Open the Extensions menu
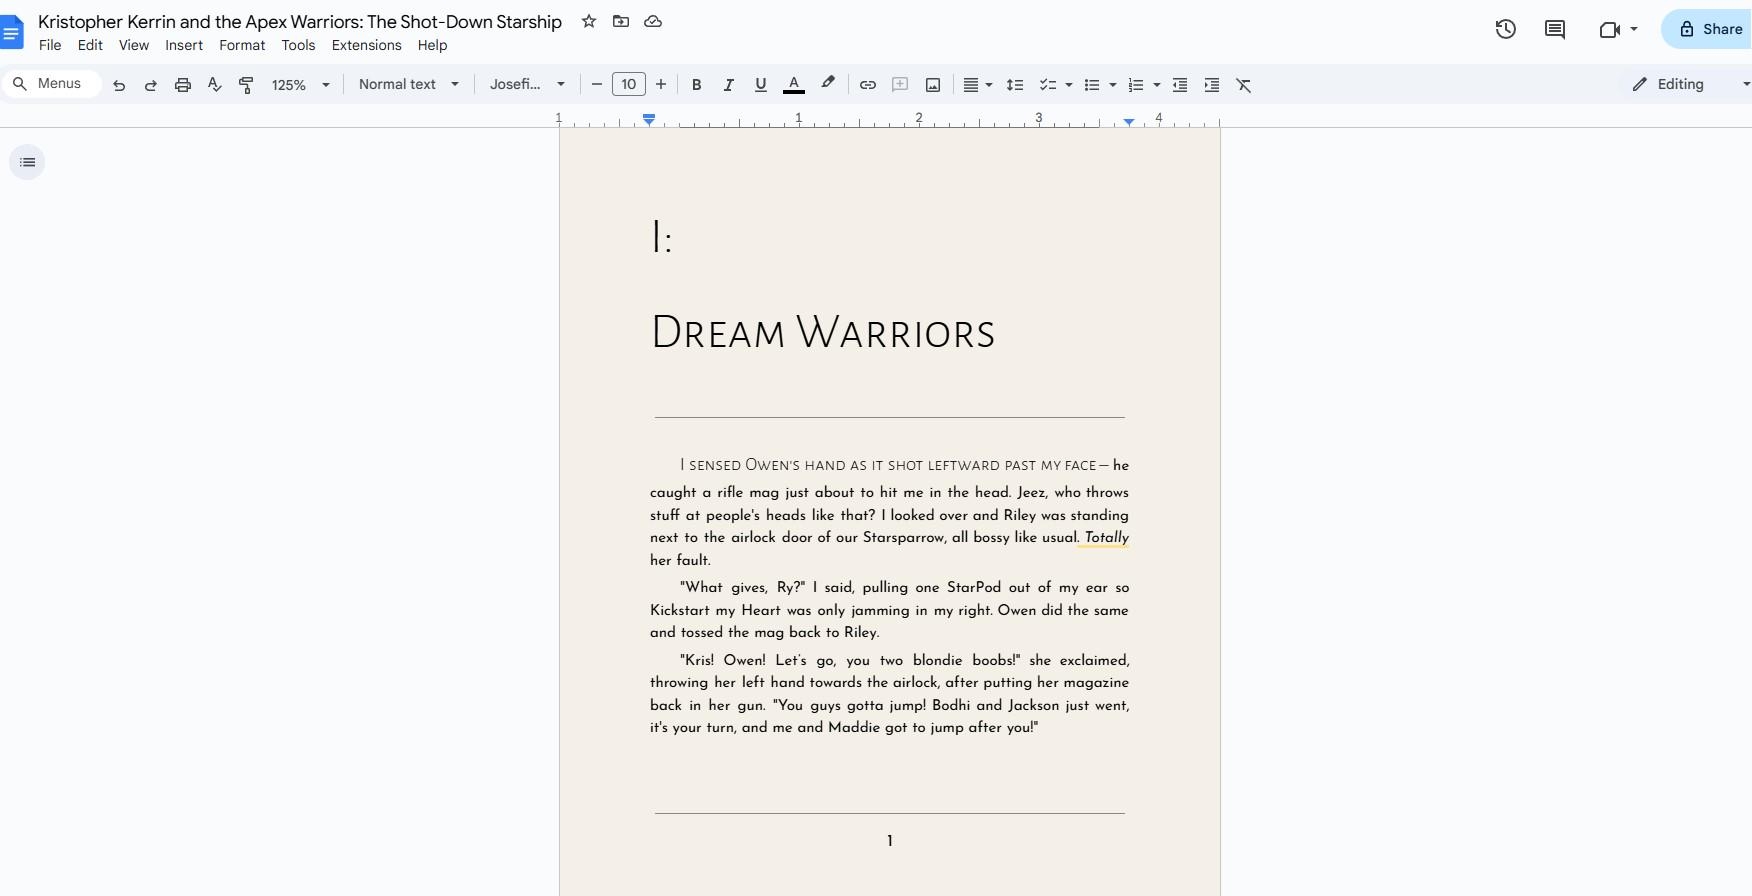The height and width of the screenshot is (896, 1752). click(366, 45)
